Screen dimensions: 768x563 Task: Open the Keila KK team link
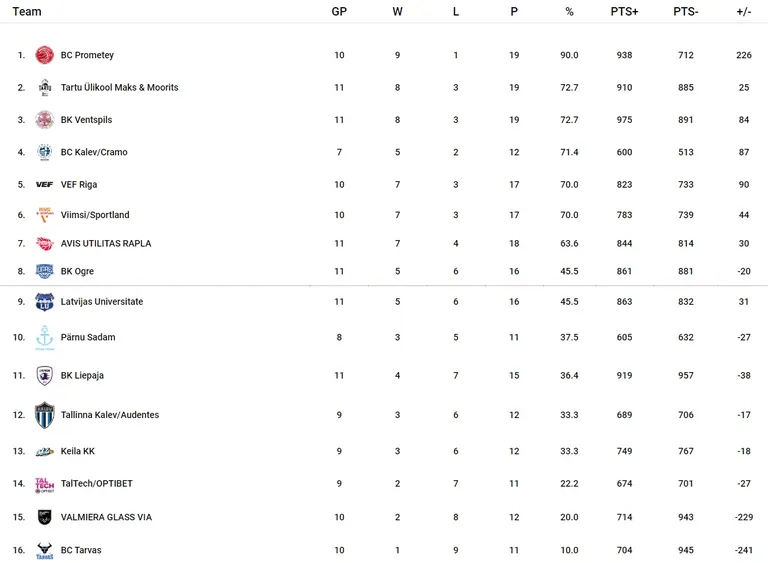pyautogui.click(x=77, y=451)
